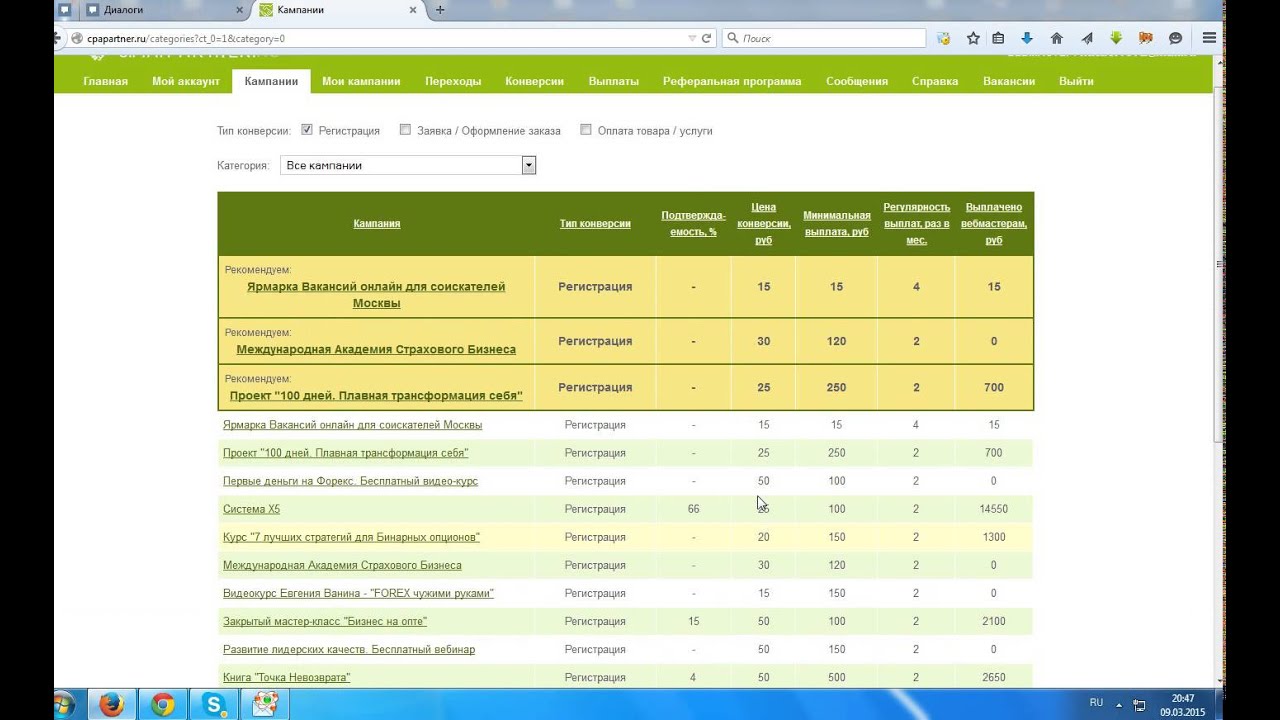Sort by Минимальная выплата column header
This screenshot has width=1280, height=720.
[x=837, y=224]
